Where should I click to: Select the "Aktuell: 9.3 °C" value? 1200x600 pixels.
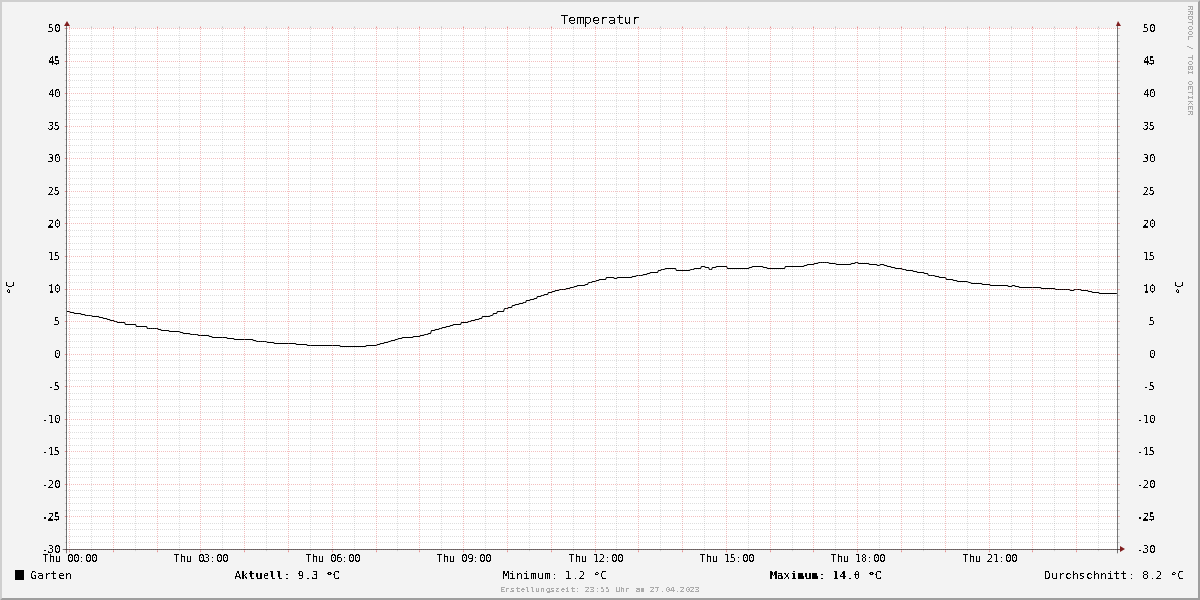(x=287, y=575)
